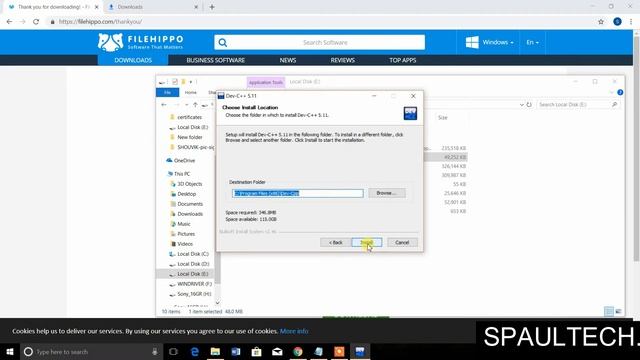Open the News nav item
The height and width of the screenshot is (360, 640).
(288, 60)
